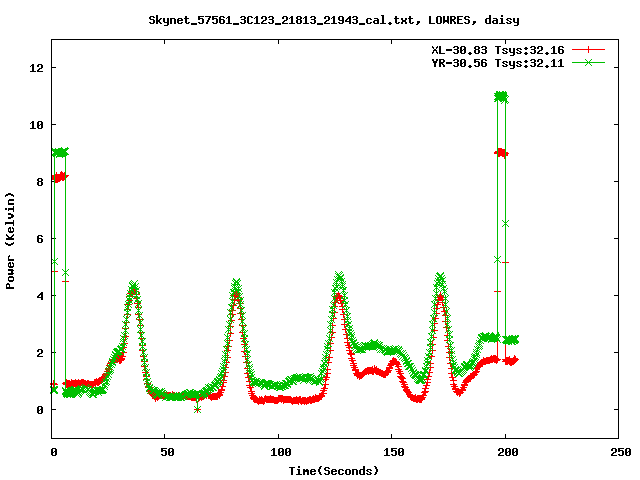The height and width of the screenshot is (480, 640).
Task: Click the green legend line sample
Action: click(588, 62)
